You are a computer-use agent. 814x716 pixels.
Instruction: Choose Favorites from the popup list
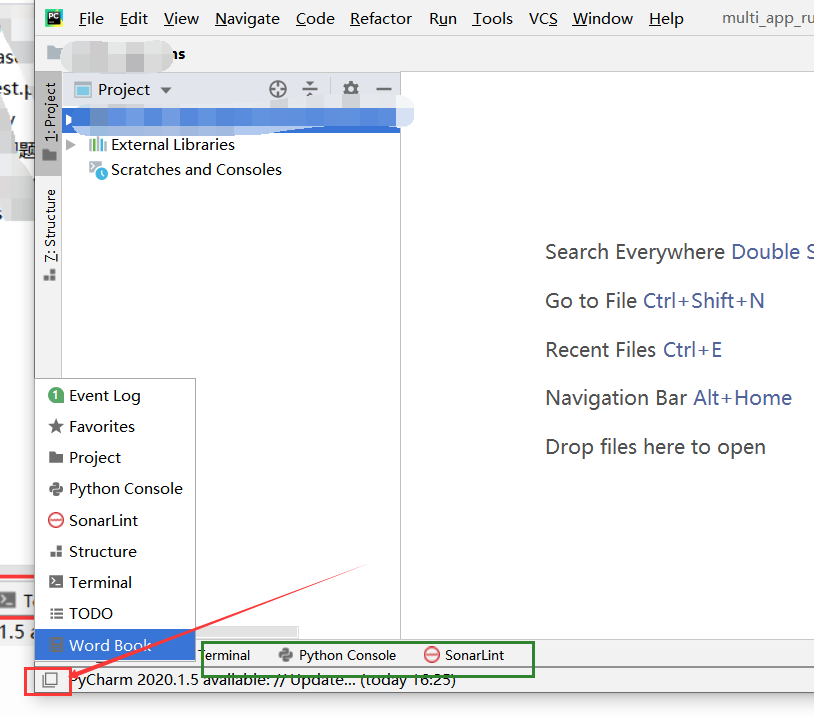(115, 427)
